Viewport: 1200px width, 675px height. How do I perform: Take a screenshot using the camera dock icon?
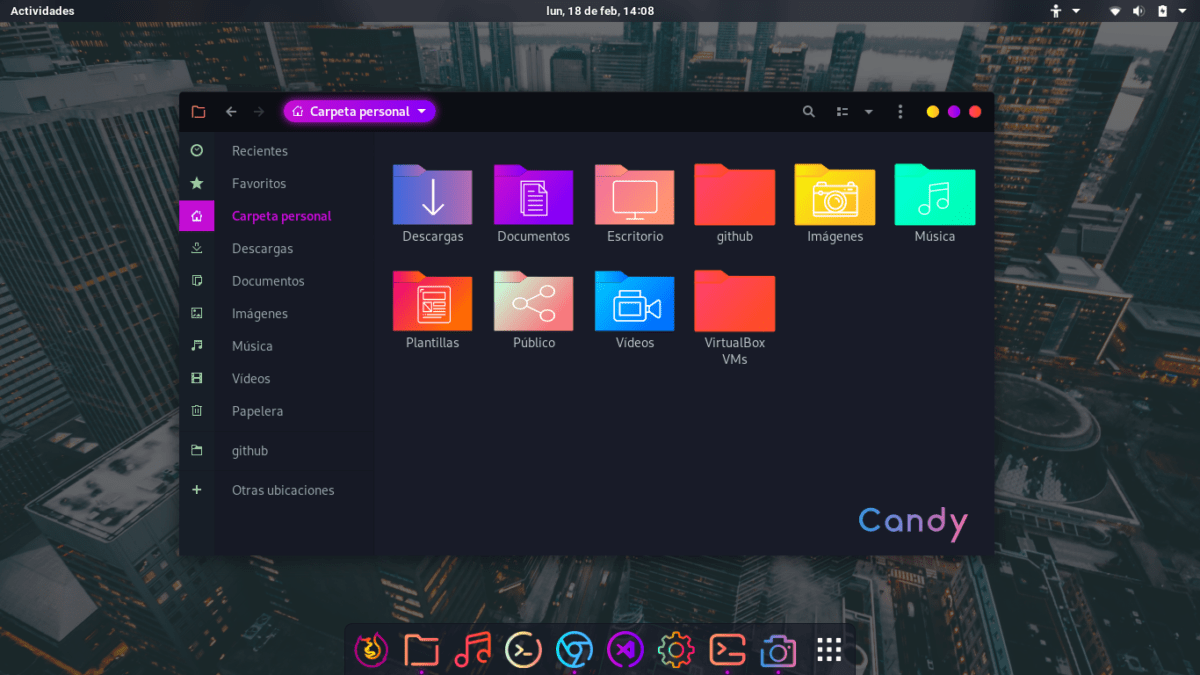pos(778,649)
